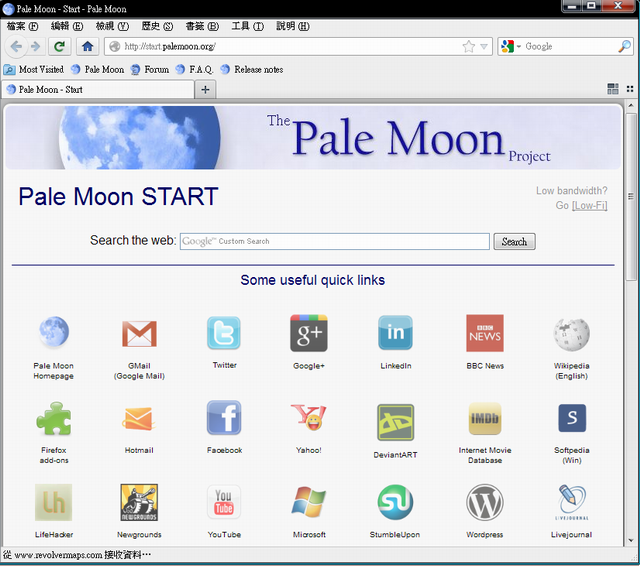Click the Reload page button

click(x=60, y=46)
